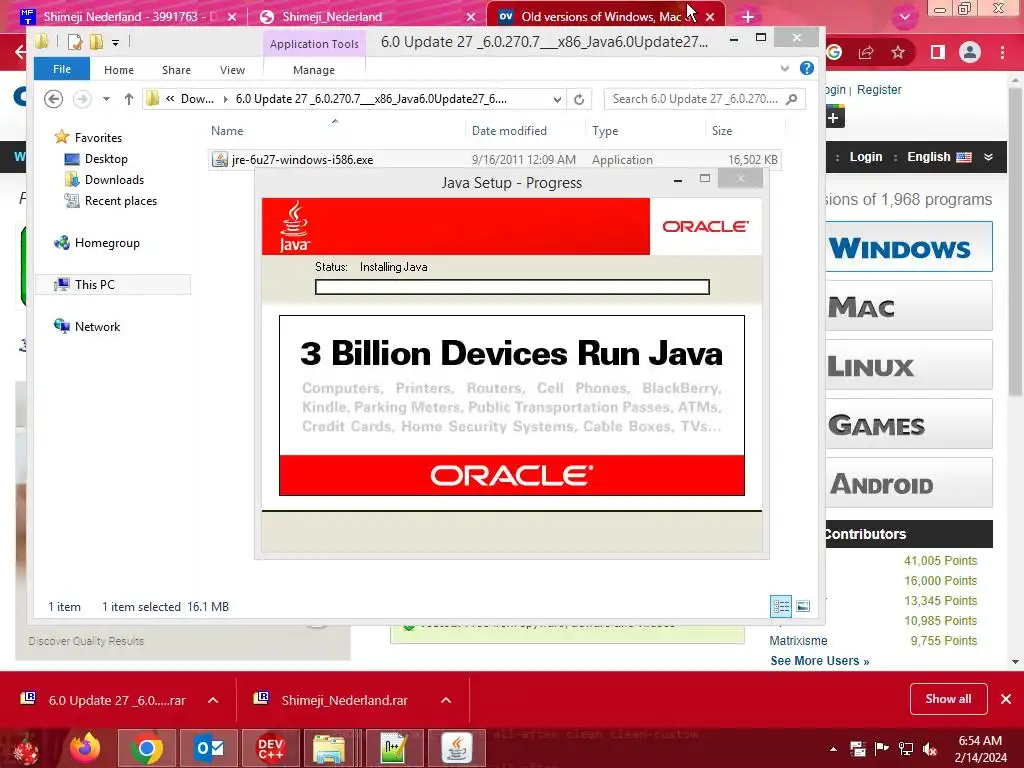Click the Explorer back arrow
Image resolution: width=1024 pixels, height=768 pixels.
[54, 99]
